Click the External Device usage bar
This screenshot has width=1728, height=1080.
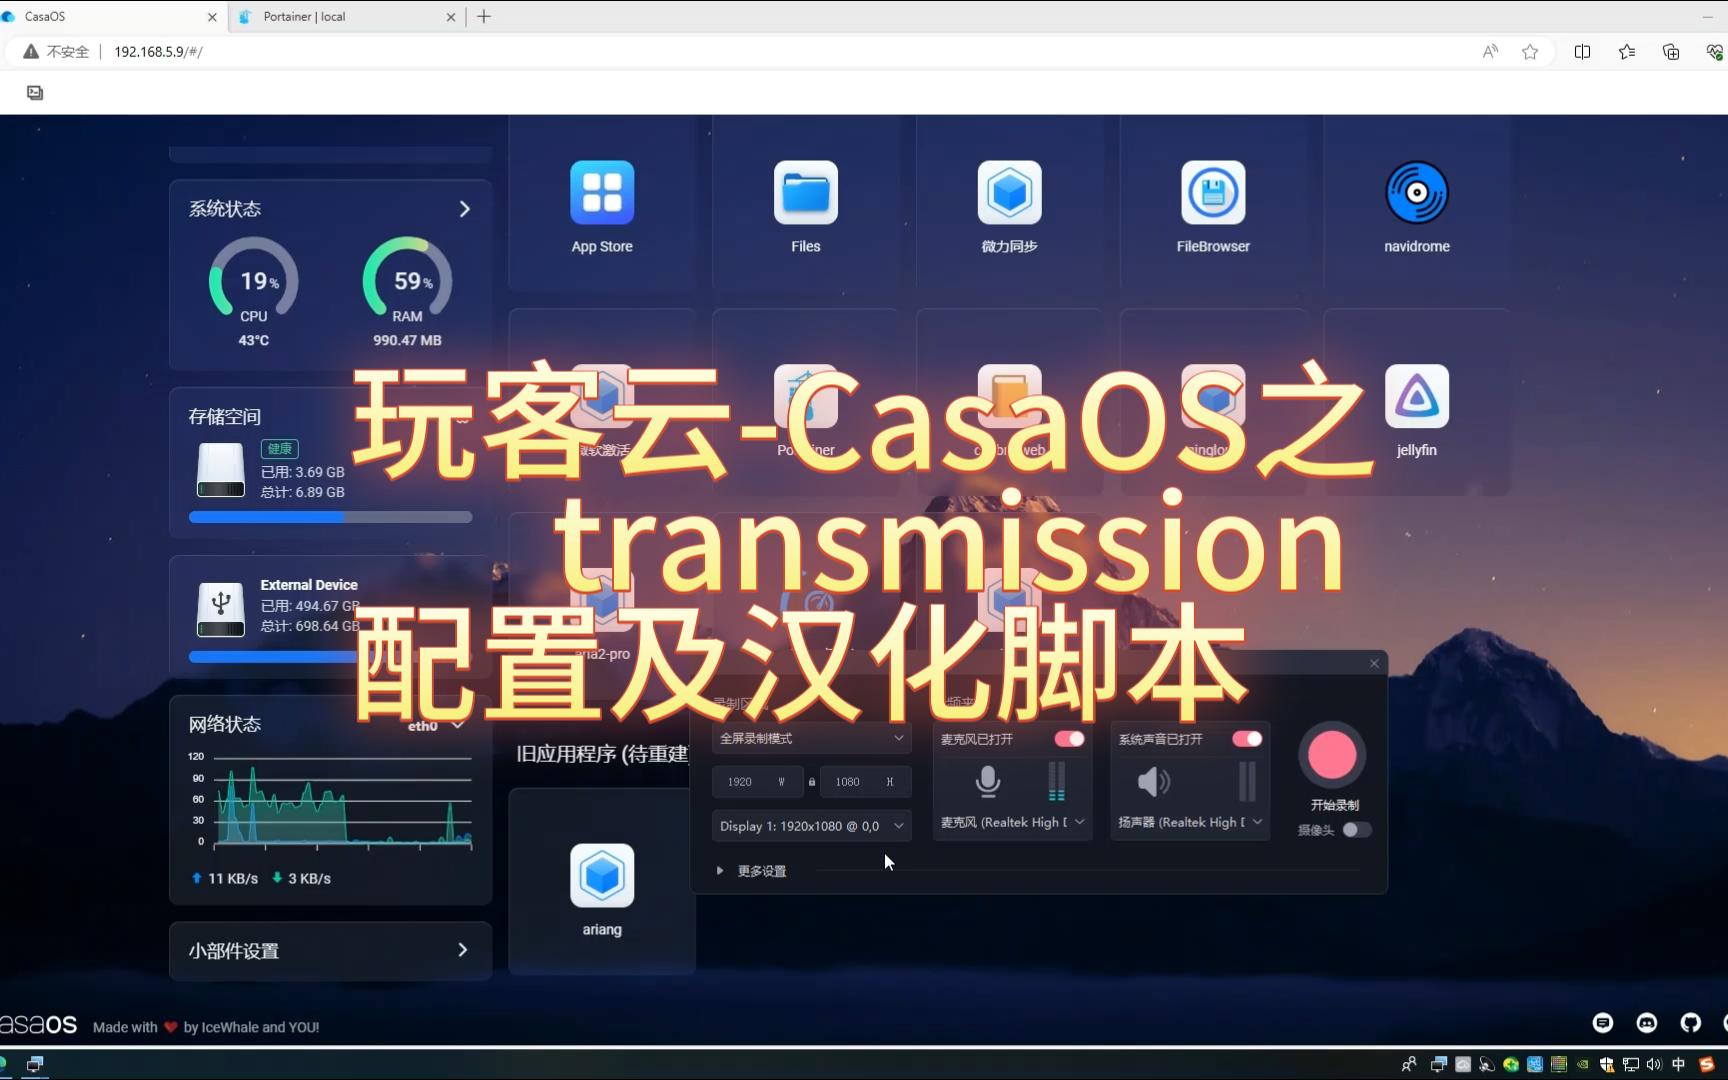pos(330,657)
